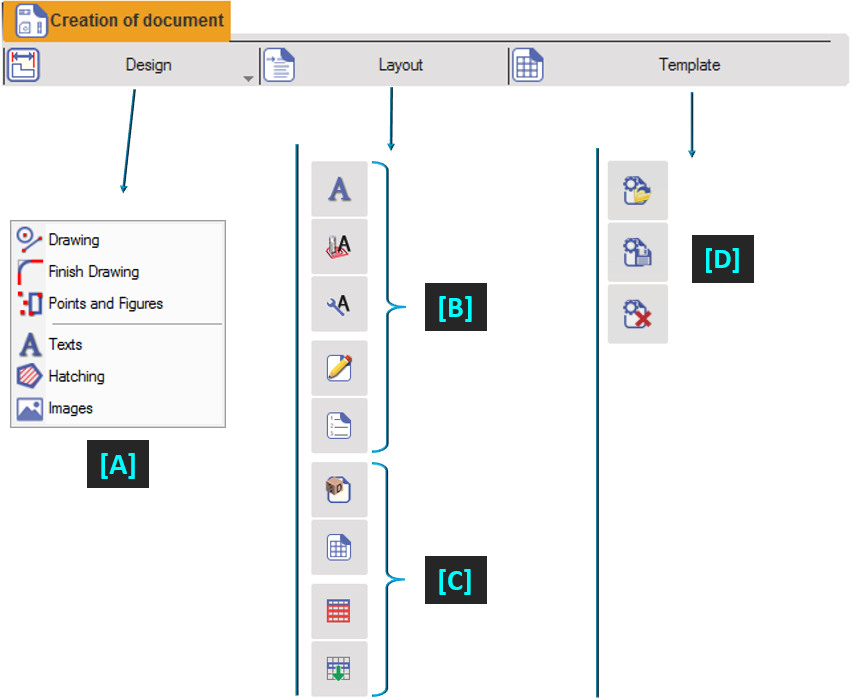Choose Finish Drawing in the menu
The height and width of the screenshot is (699, 852).
tap(93, 272)
